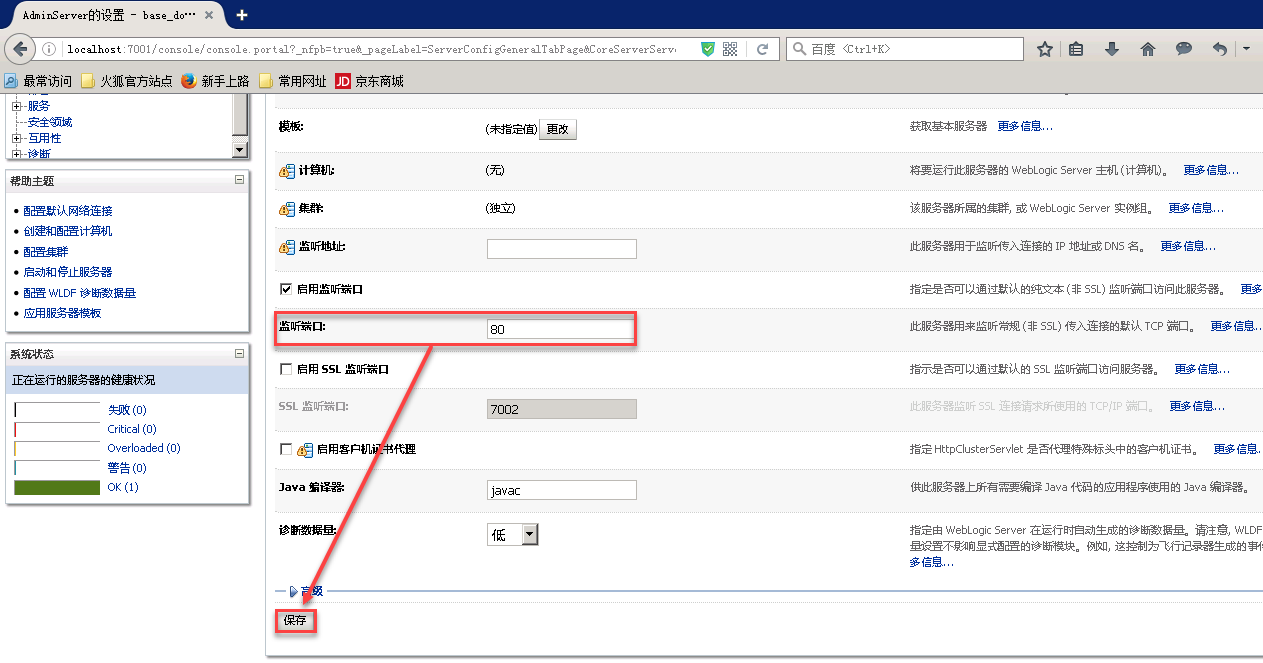
Task: Close the AdminServer settings tab
Action: click(x=211, y=15)
